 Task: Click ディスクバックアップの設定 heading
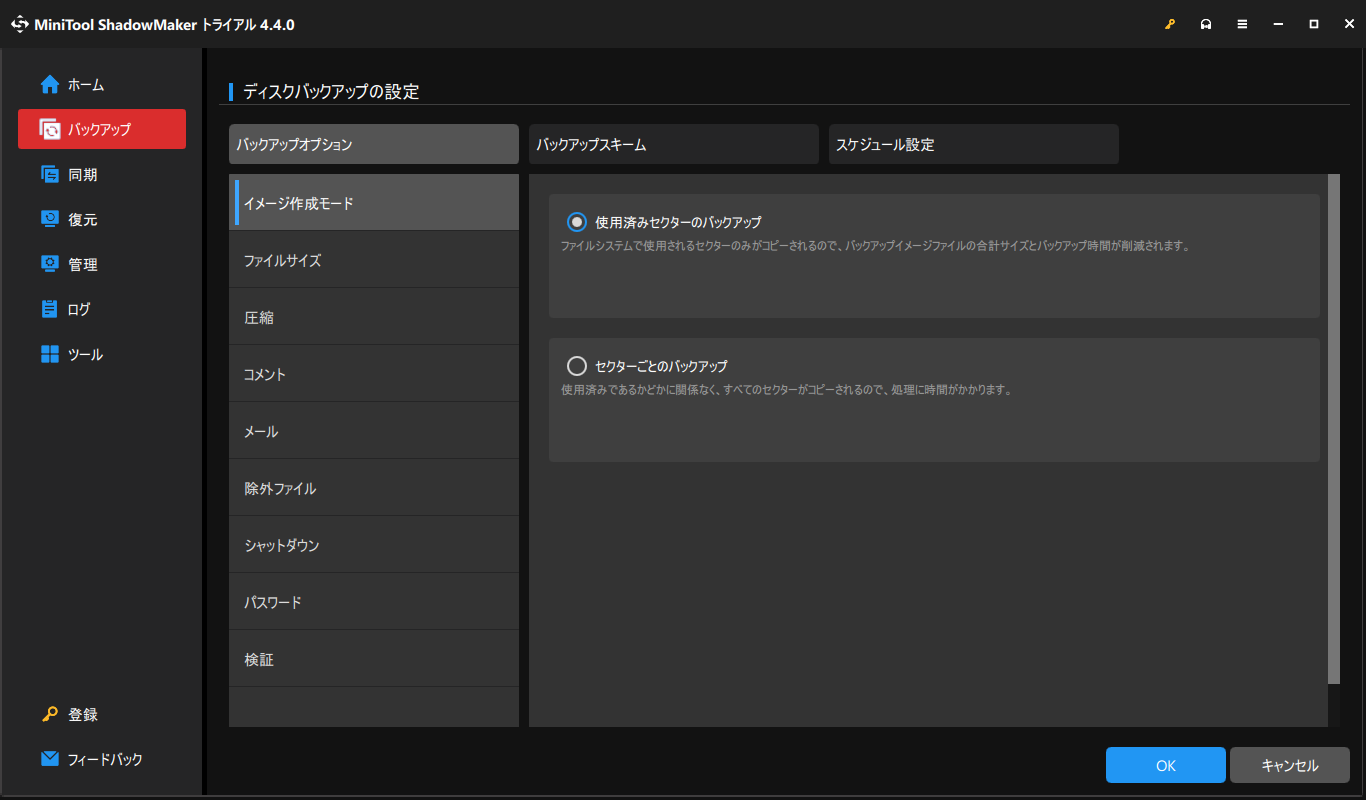[331, 92]
